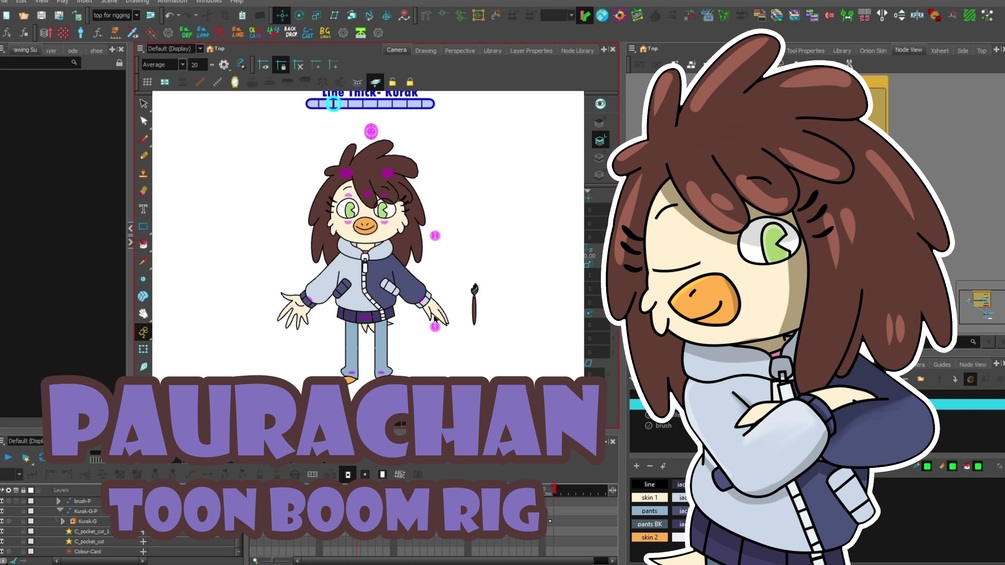Select the 'pants' colour swatch

(x=649, y=511)
